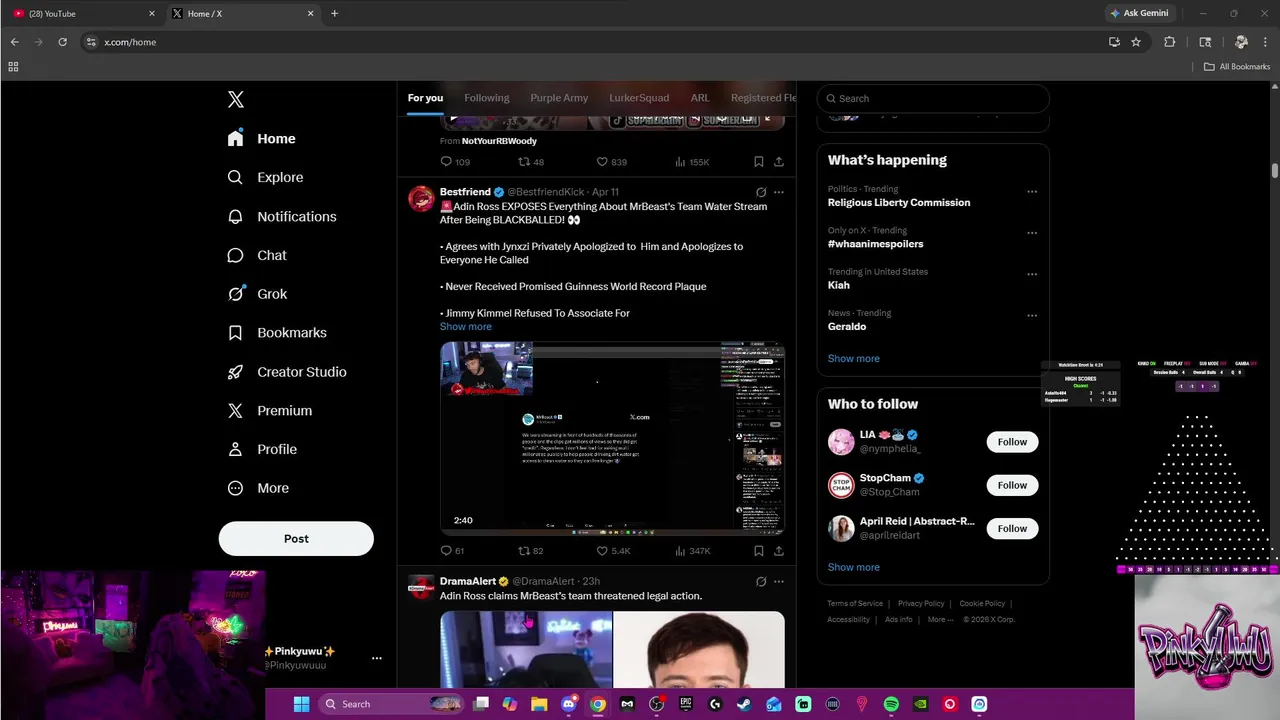1280x720 pixels.
Task: Follow the LIA account
Action: tap(1012, 442)
